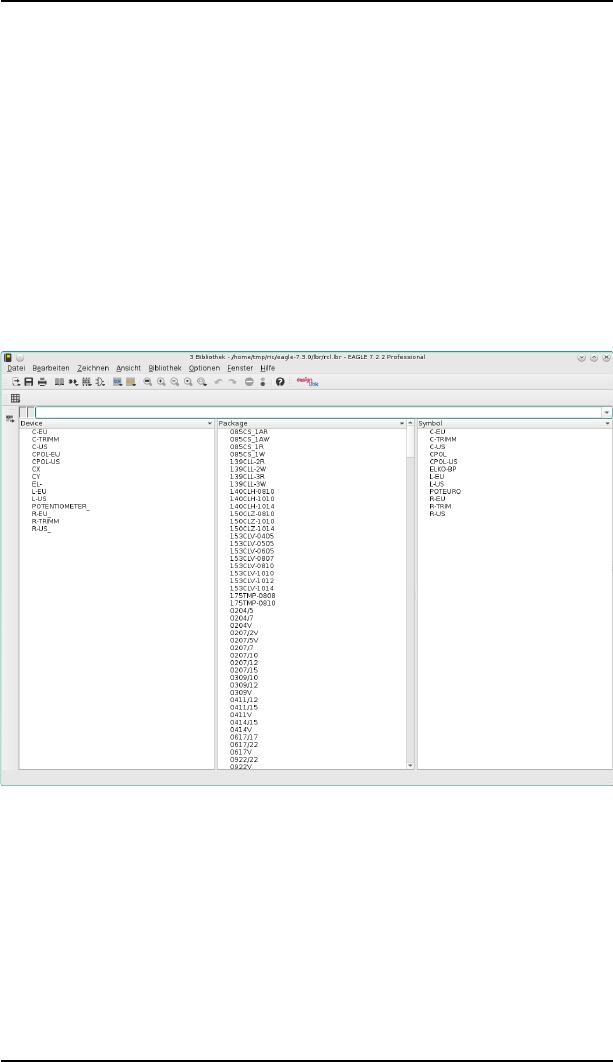Click the Zoom select area icon
This screenshot has width=613, height=1062.
click(x=202, y=382)
